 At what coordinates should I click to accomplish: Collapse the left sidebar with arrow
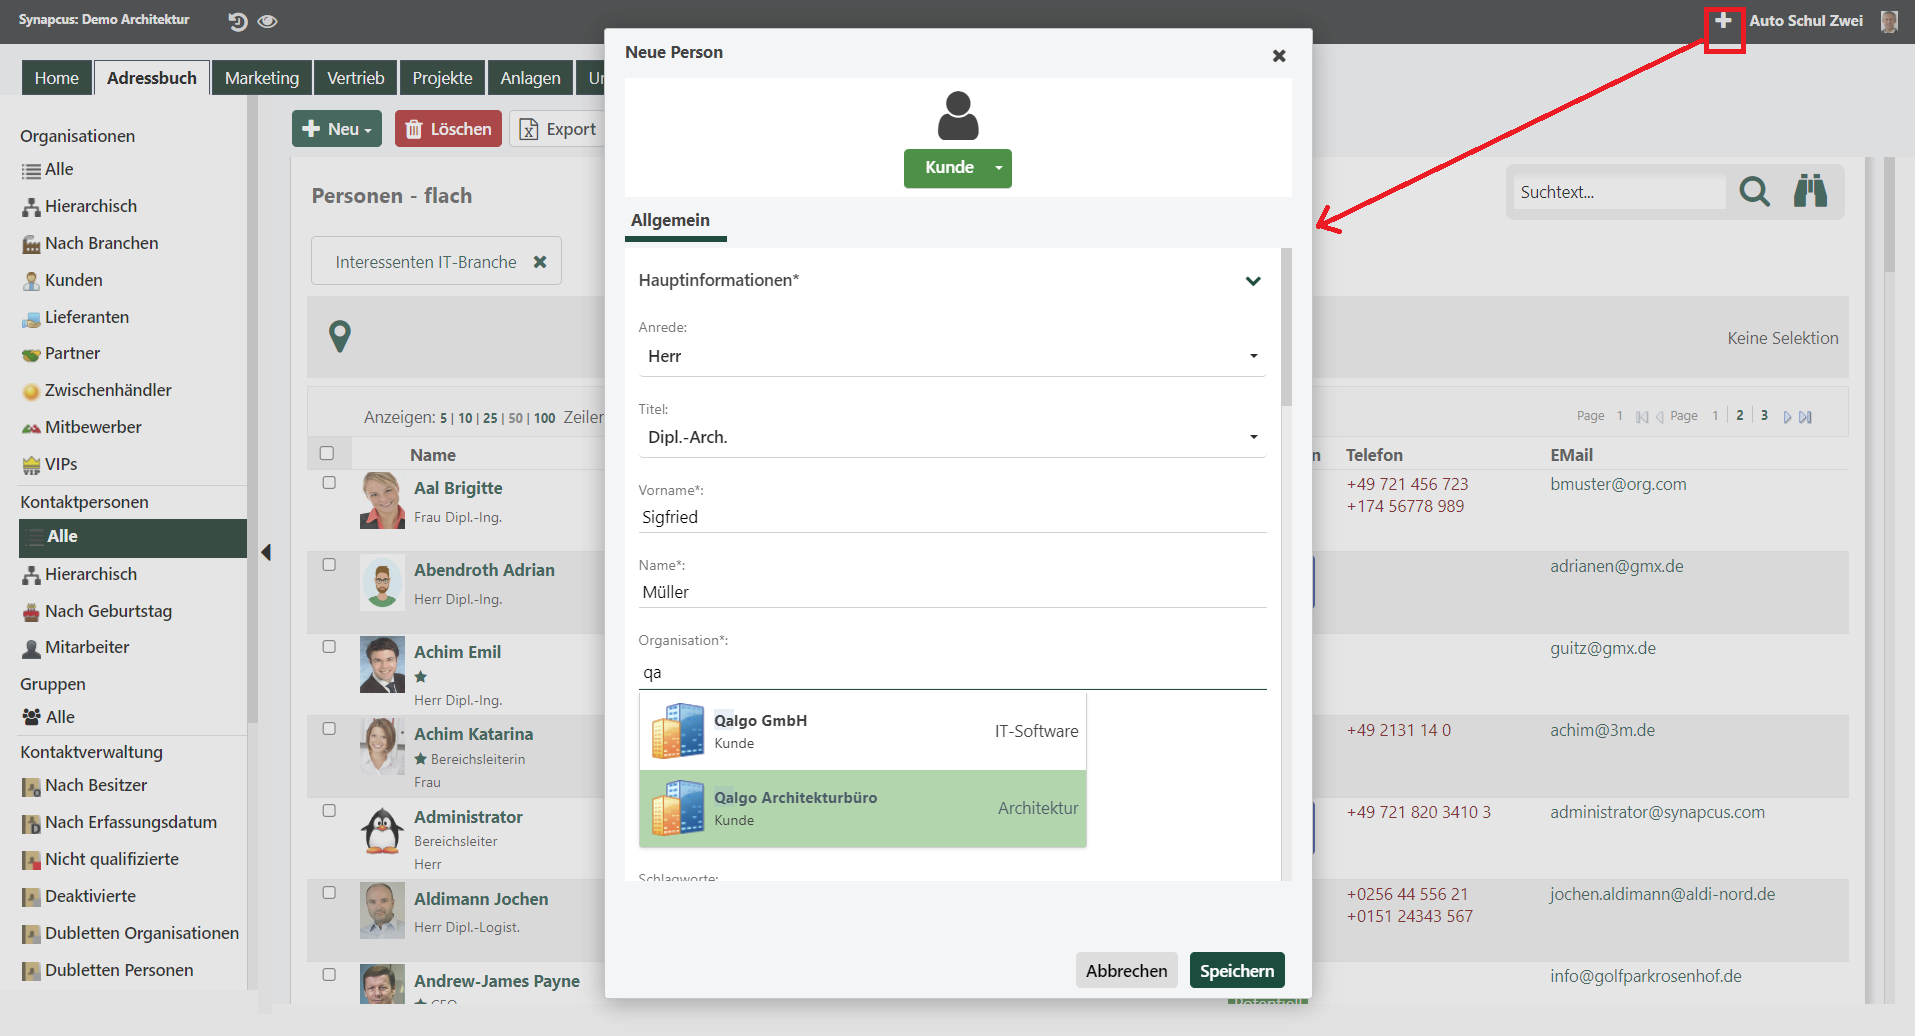click(266, 552)
